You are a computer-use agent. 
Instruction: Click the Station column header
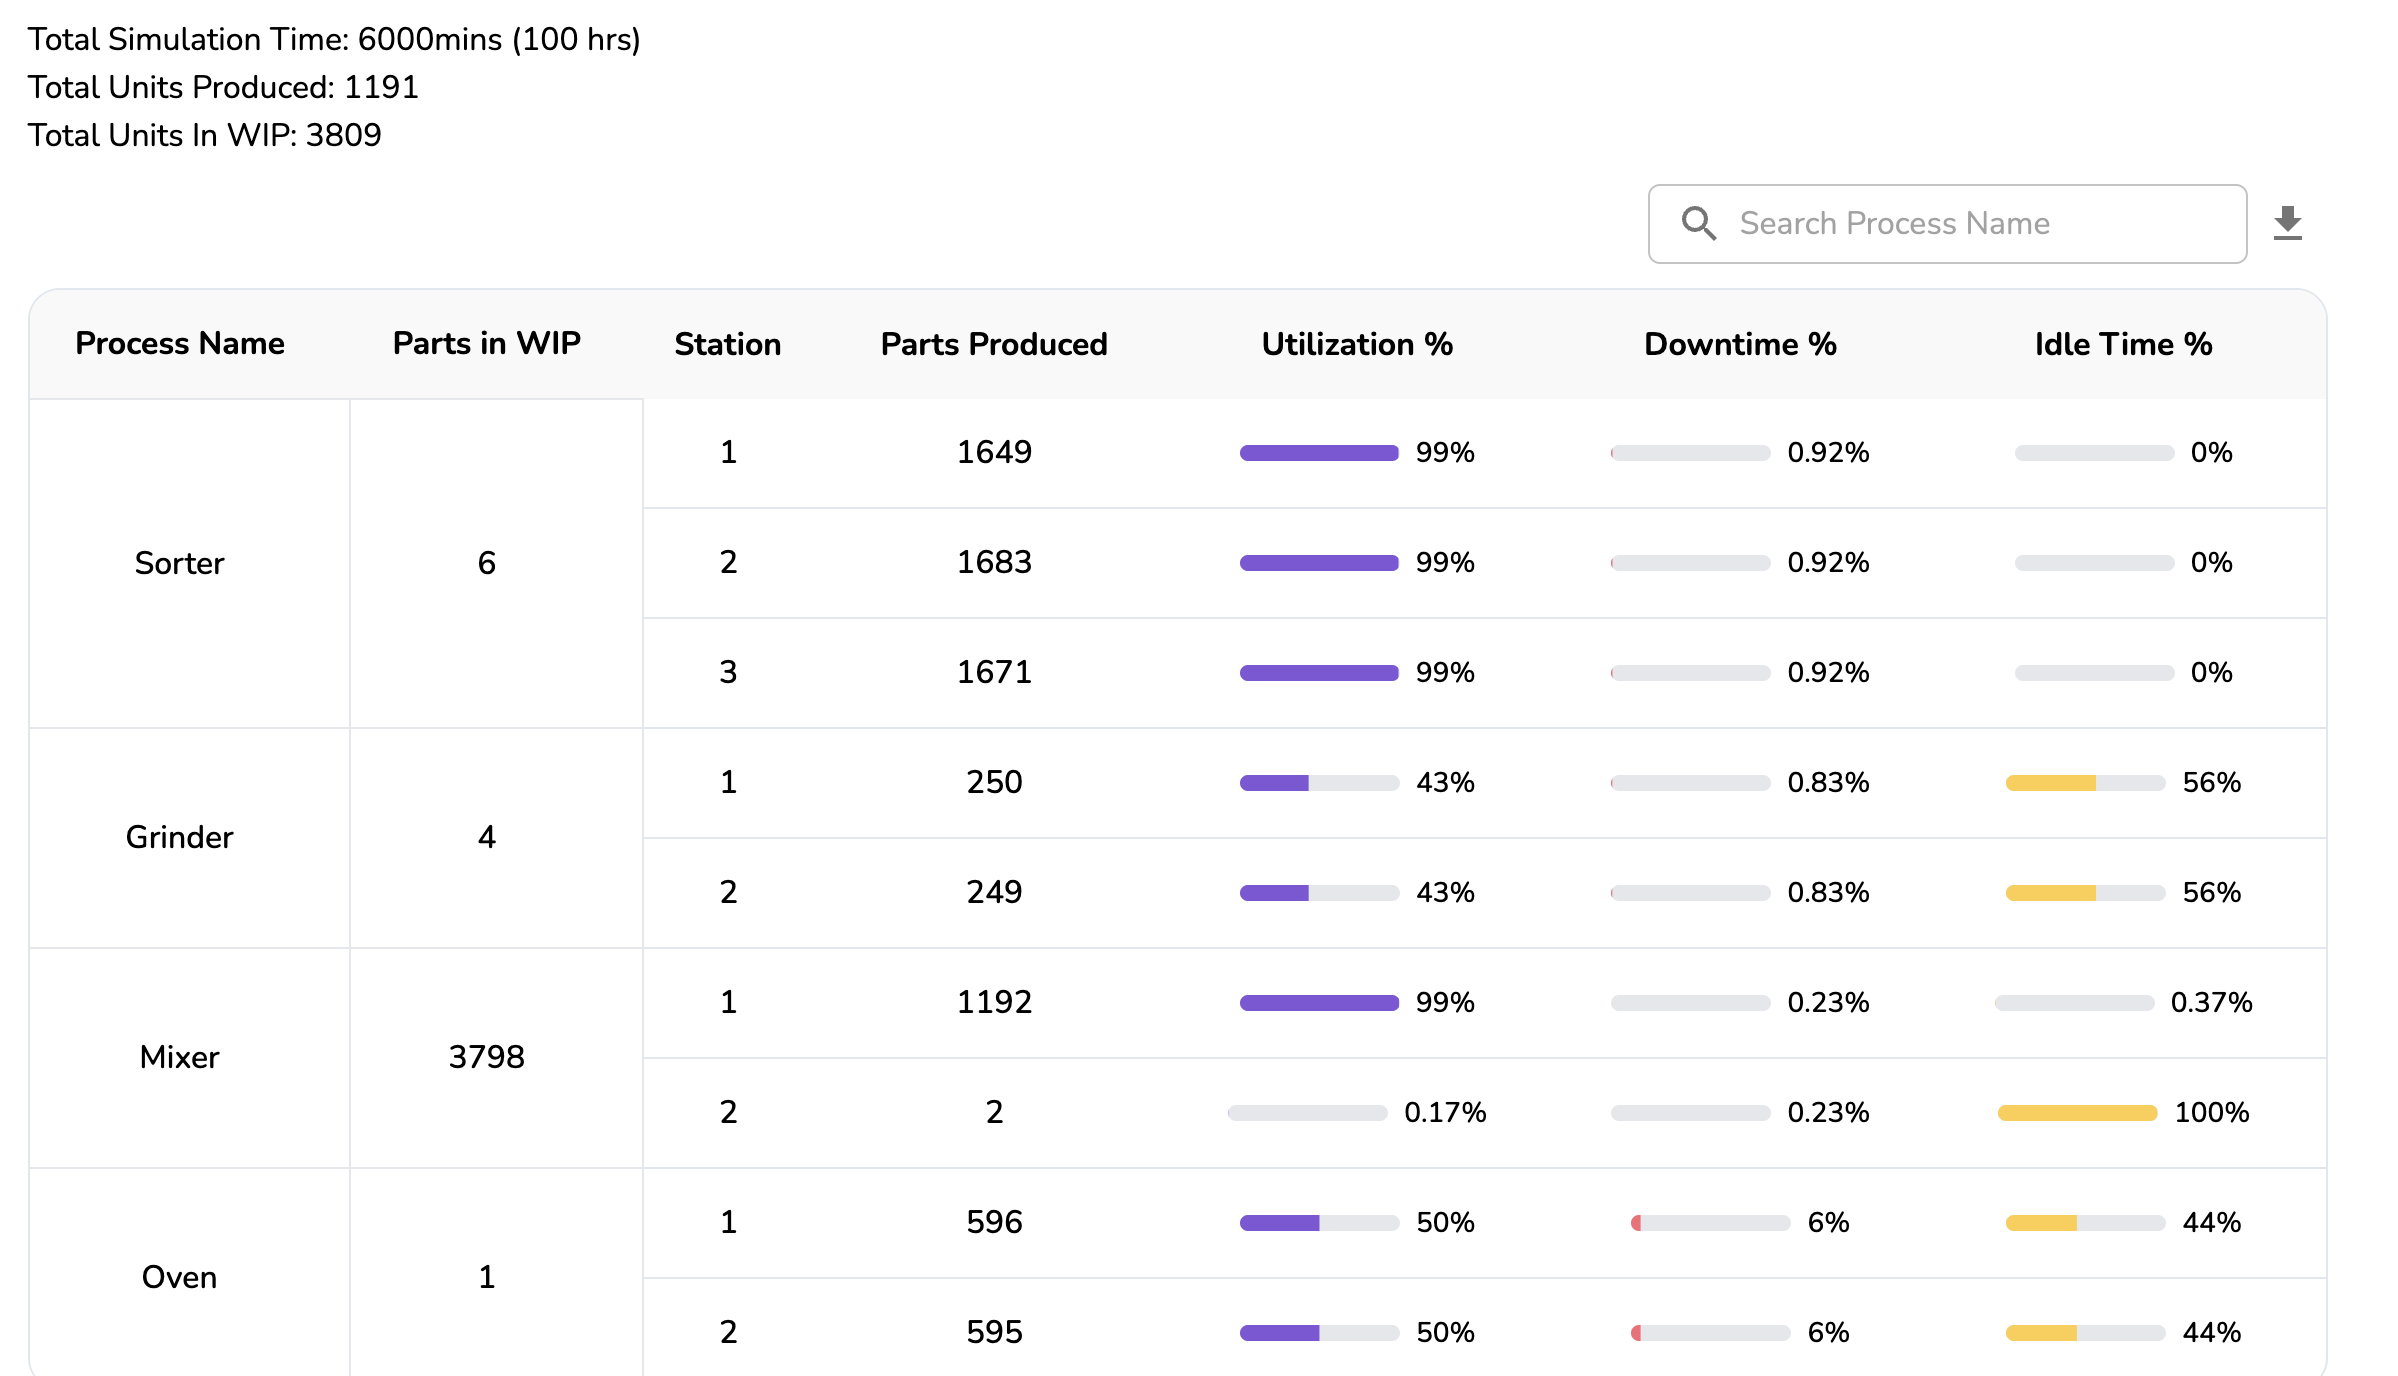click(x=727, y=344)
